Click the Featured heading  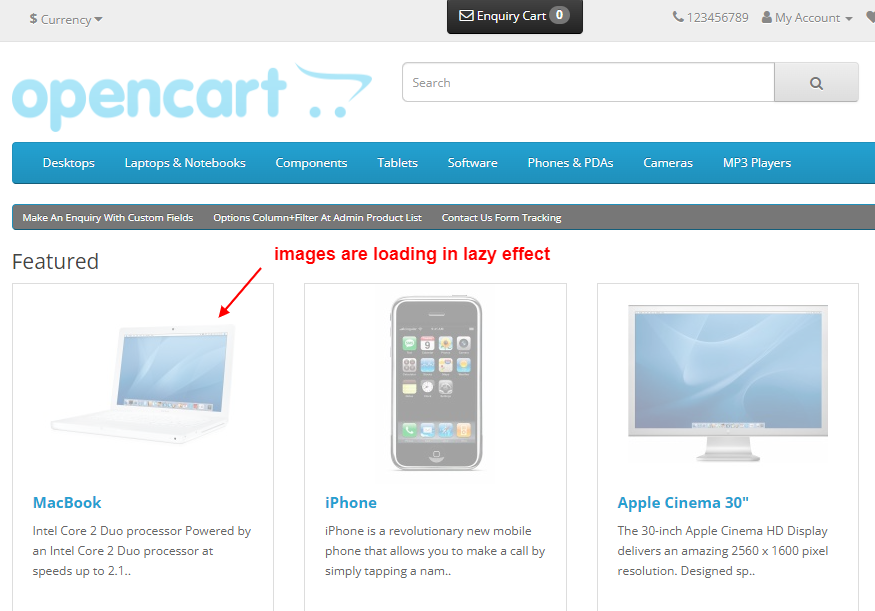tap(55, 262)
